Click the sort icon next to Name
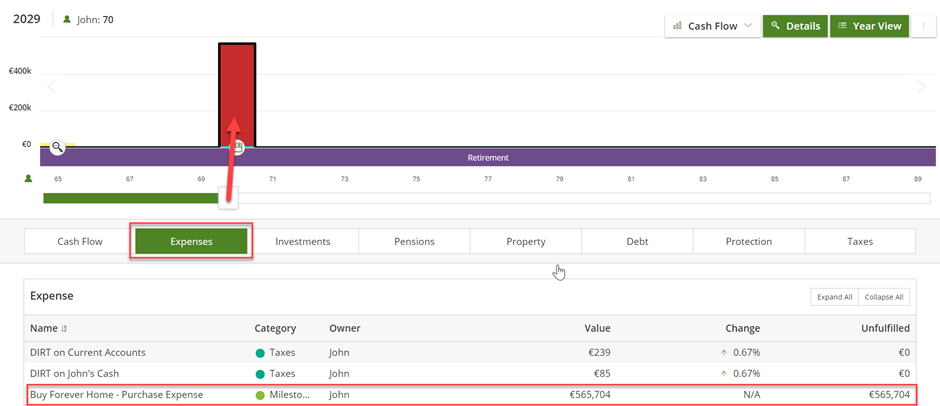The width and height of the screenshot is (940, 406). 66,328
